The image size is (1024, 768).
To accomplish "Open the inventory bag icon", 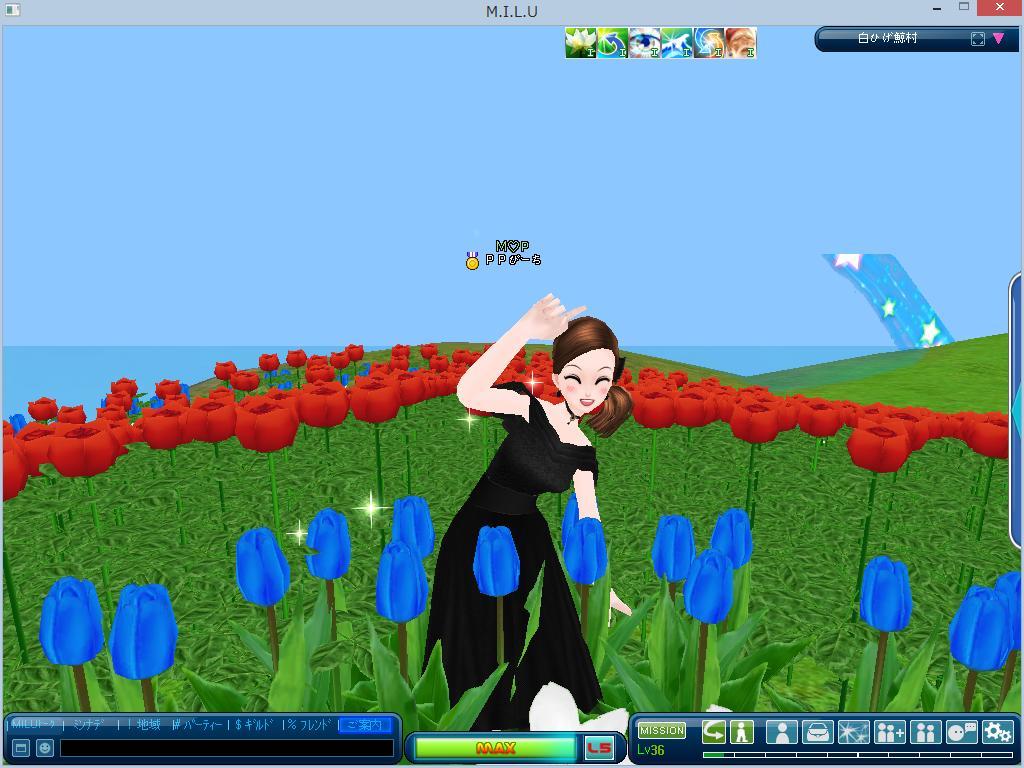I will (x=817, y=732).
